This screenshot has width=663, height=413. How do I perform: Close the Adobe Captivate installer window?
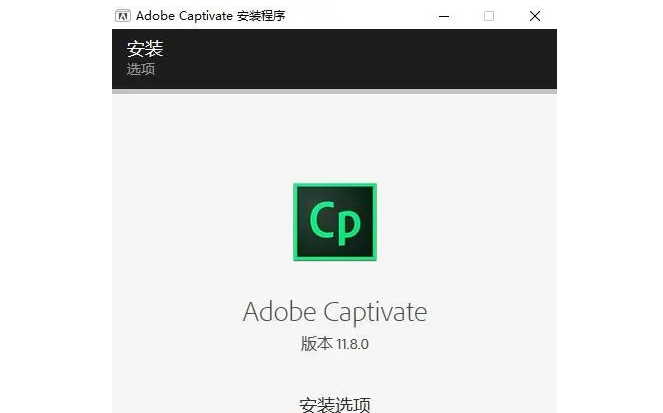click(x=535, y=16)
